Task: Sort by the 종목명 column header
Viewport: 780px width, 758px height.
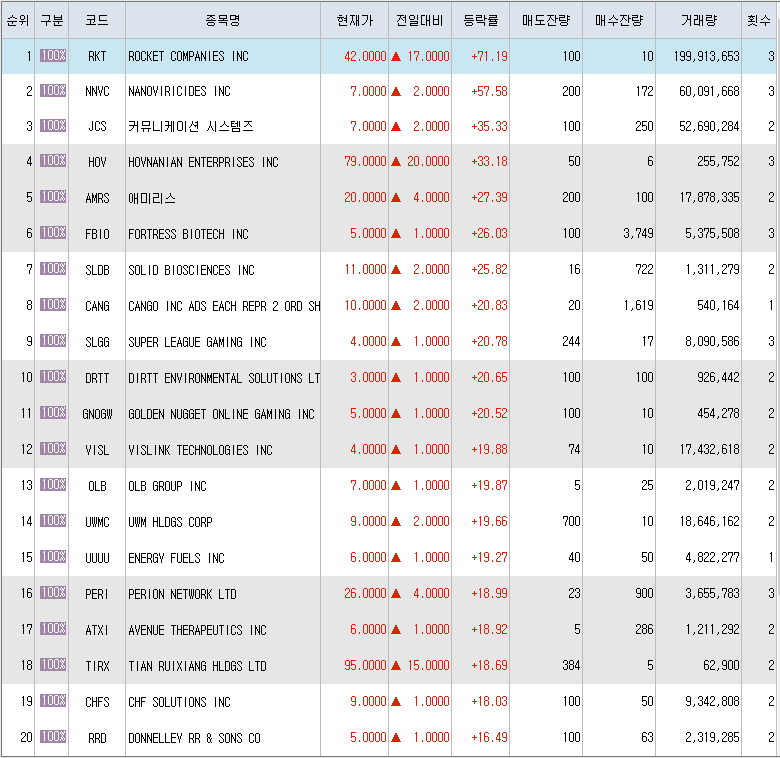Action: (x=223, y=20)
